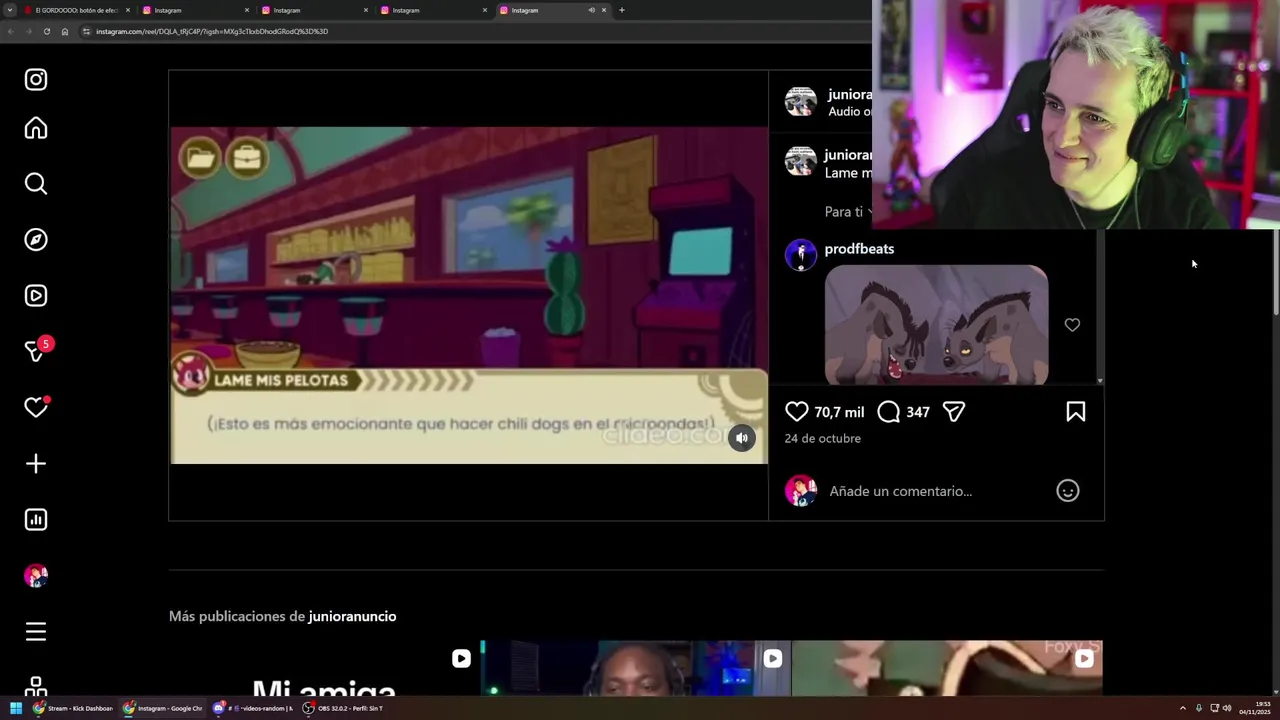This screenshot has width=1280, height=720.
Task: Open Notifications heart in sidebar
Action: pyautogui.click(x=36, y=407)
